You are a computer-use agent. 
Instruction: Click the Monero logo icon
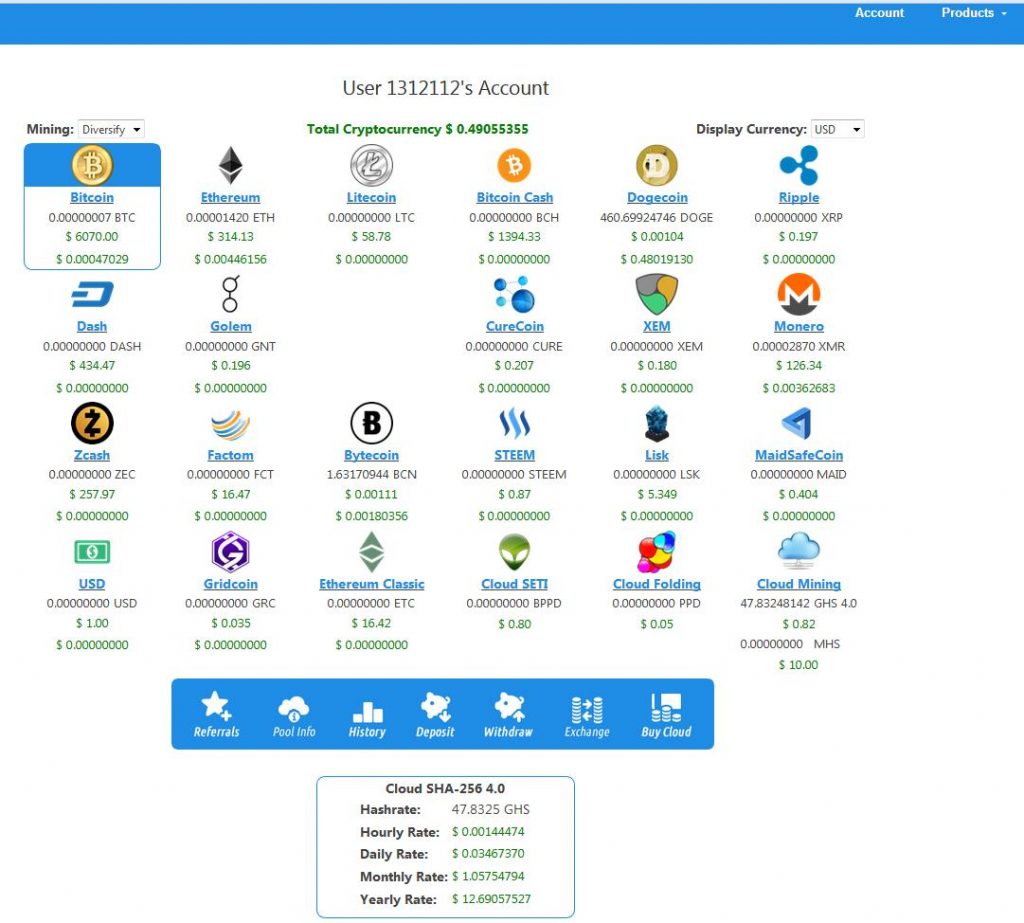pos(799,294)
